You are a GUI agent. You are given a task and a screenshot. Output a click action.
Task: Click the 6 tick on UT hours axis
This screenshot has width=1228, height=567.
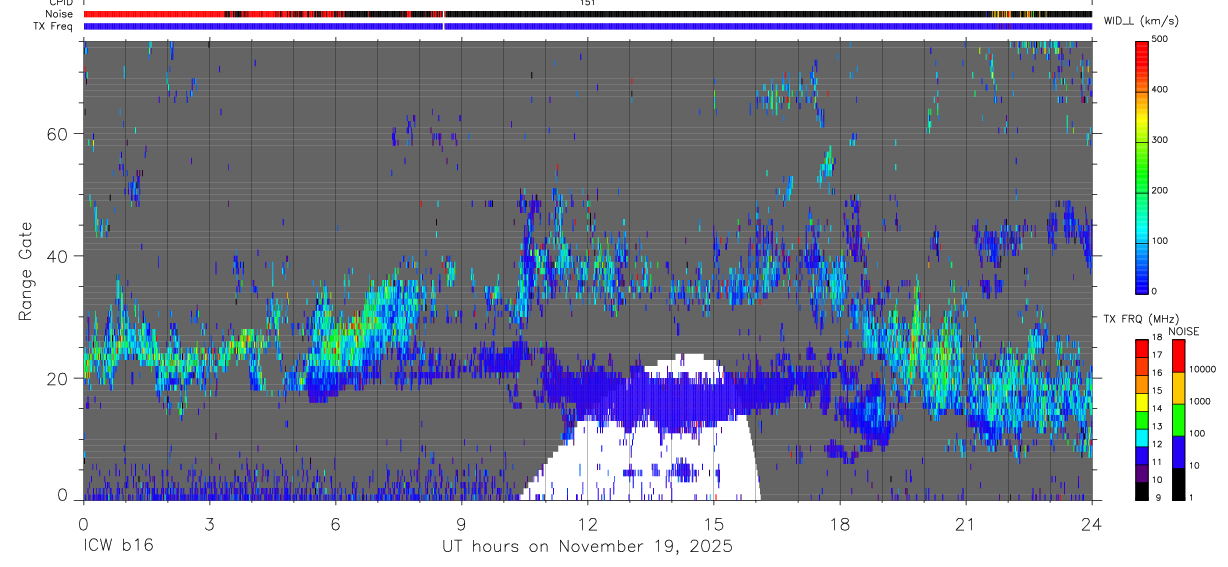(x=335, y=524)
